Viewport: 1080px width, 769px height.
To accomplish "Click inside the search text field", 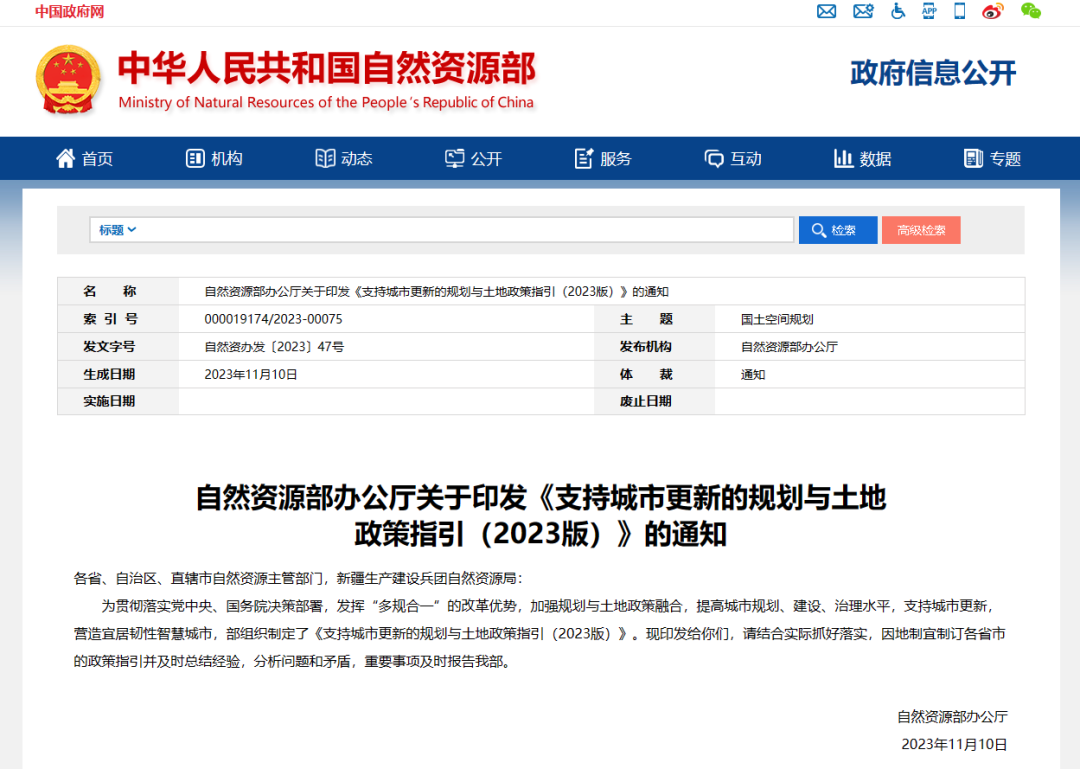I will coord(460,230).
